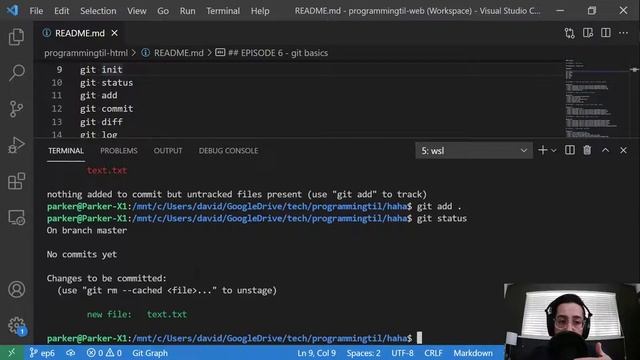Change language mode Markdown item
This screenshot has height=360, width=640.
coord(473,353)
